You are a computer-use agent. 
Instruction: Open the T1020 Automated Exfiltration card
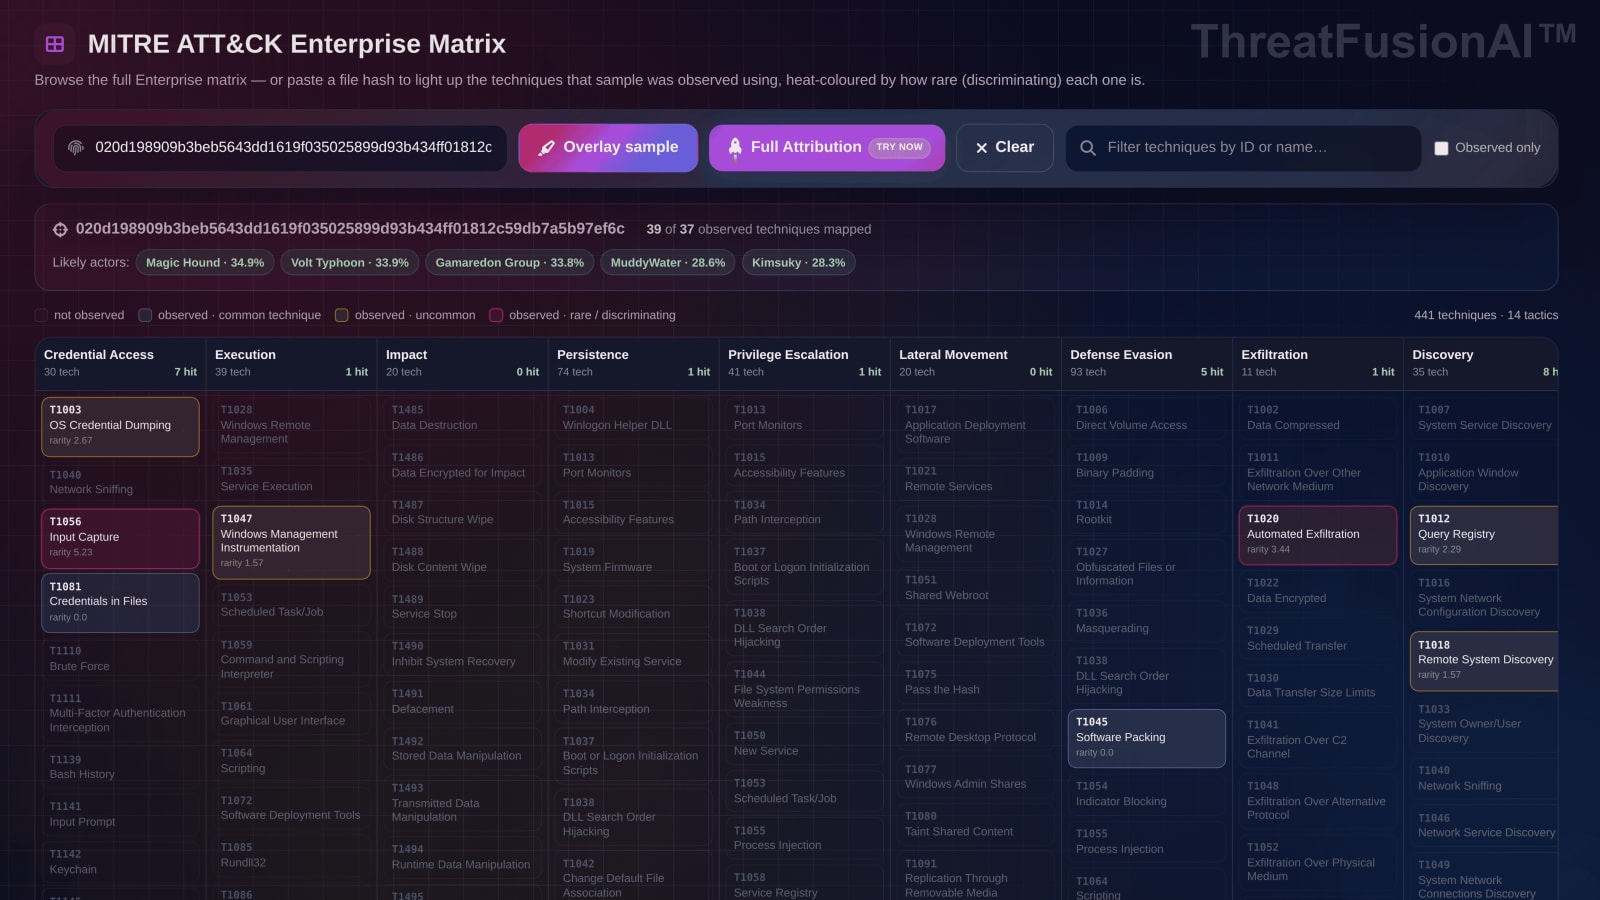point(1317,535)
